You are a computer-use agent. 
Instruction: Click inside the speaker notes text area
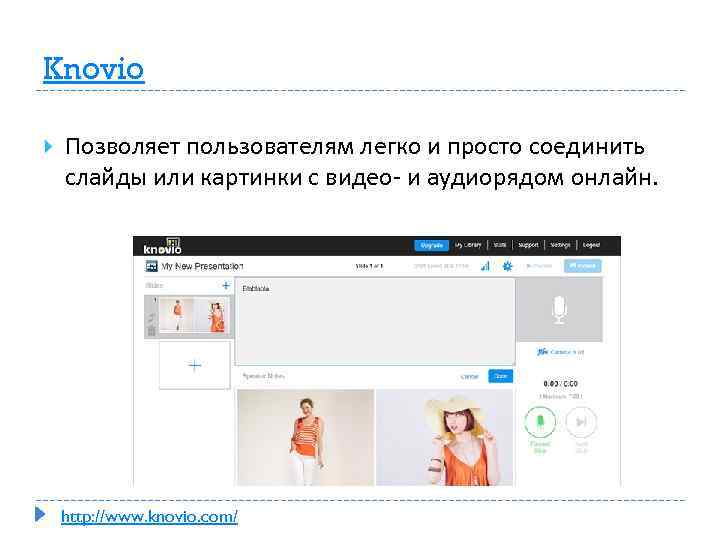coord(375,321)
